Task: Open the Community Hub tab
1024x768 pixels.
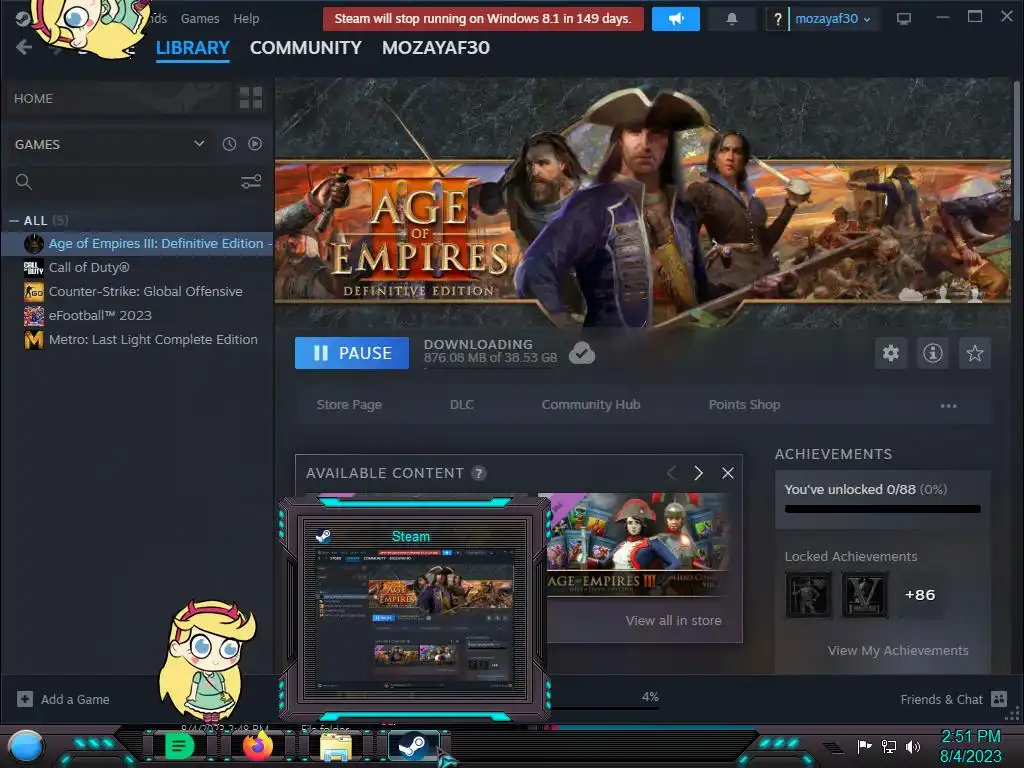Action: 591,405
